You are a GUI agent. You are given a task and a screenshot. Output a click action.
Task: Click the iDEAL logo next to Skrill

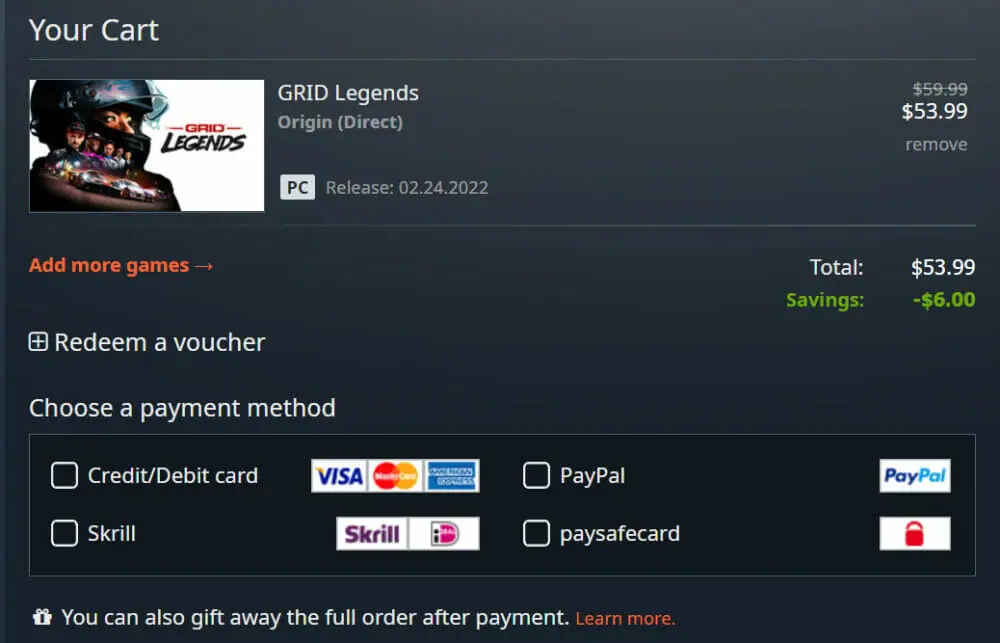tap(445, 533)
